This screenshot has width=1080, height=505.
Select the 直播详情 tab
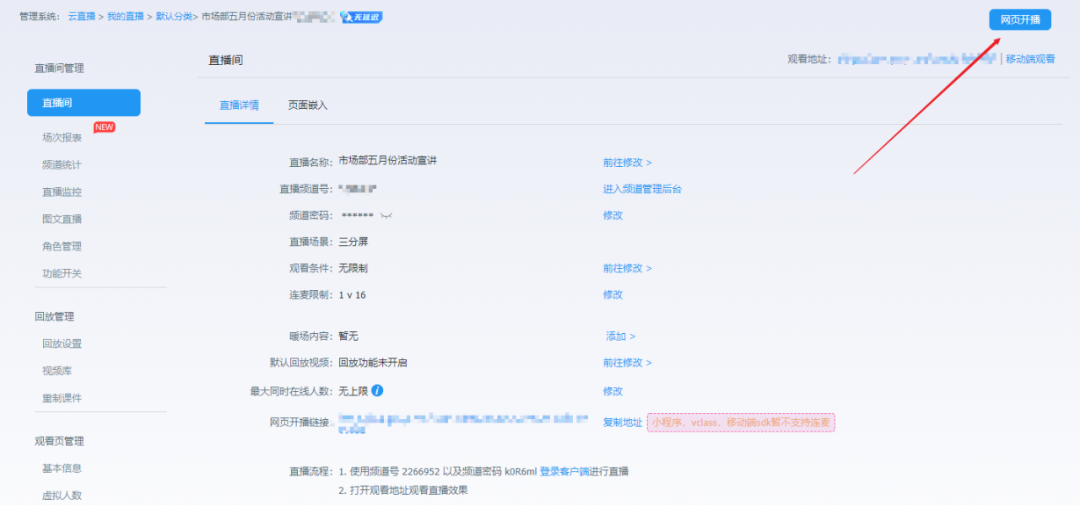239,105
